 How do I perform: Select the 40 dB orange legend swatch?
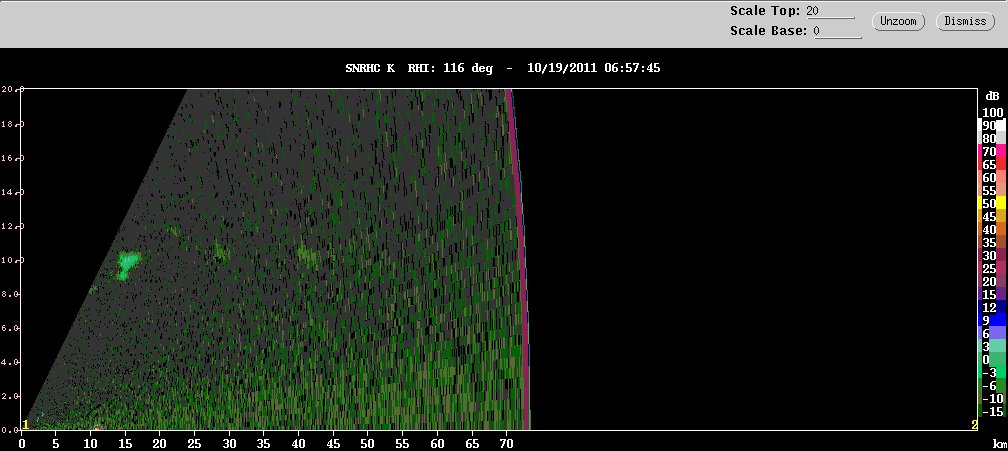tap(993, 230)
